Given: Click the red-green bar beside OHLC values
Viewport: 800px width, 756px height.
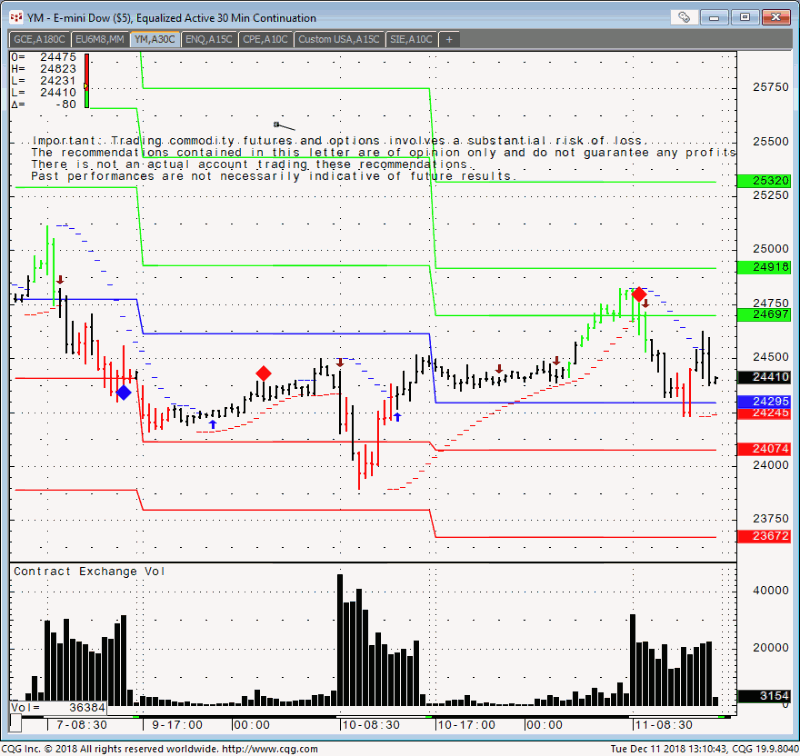Looking at the screenshot, I should [x=87, y=79].
